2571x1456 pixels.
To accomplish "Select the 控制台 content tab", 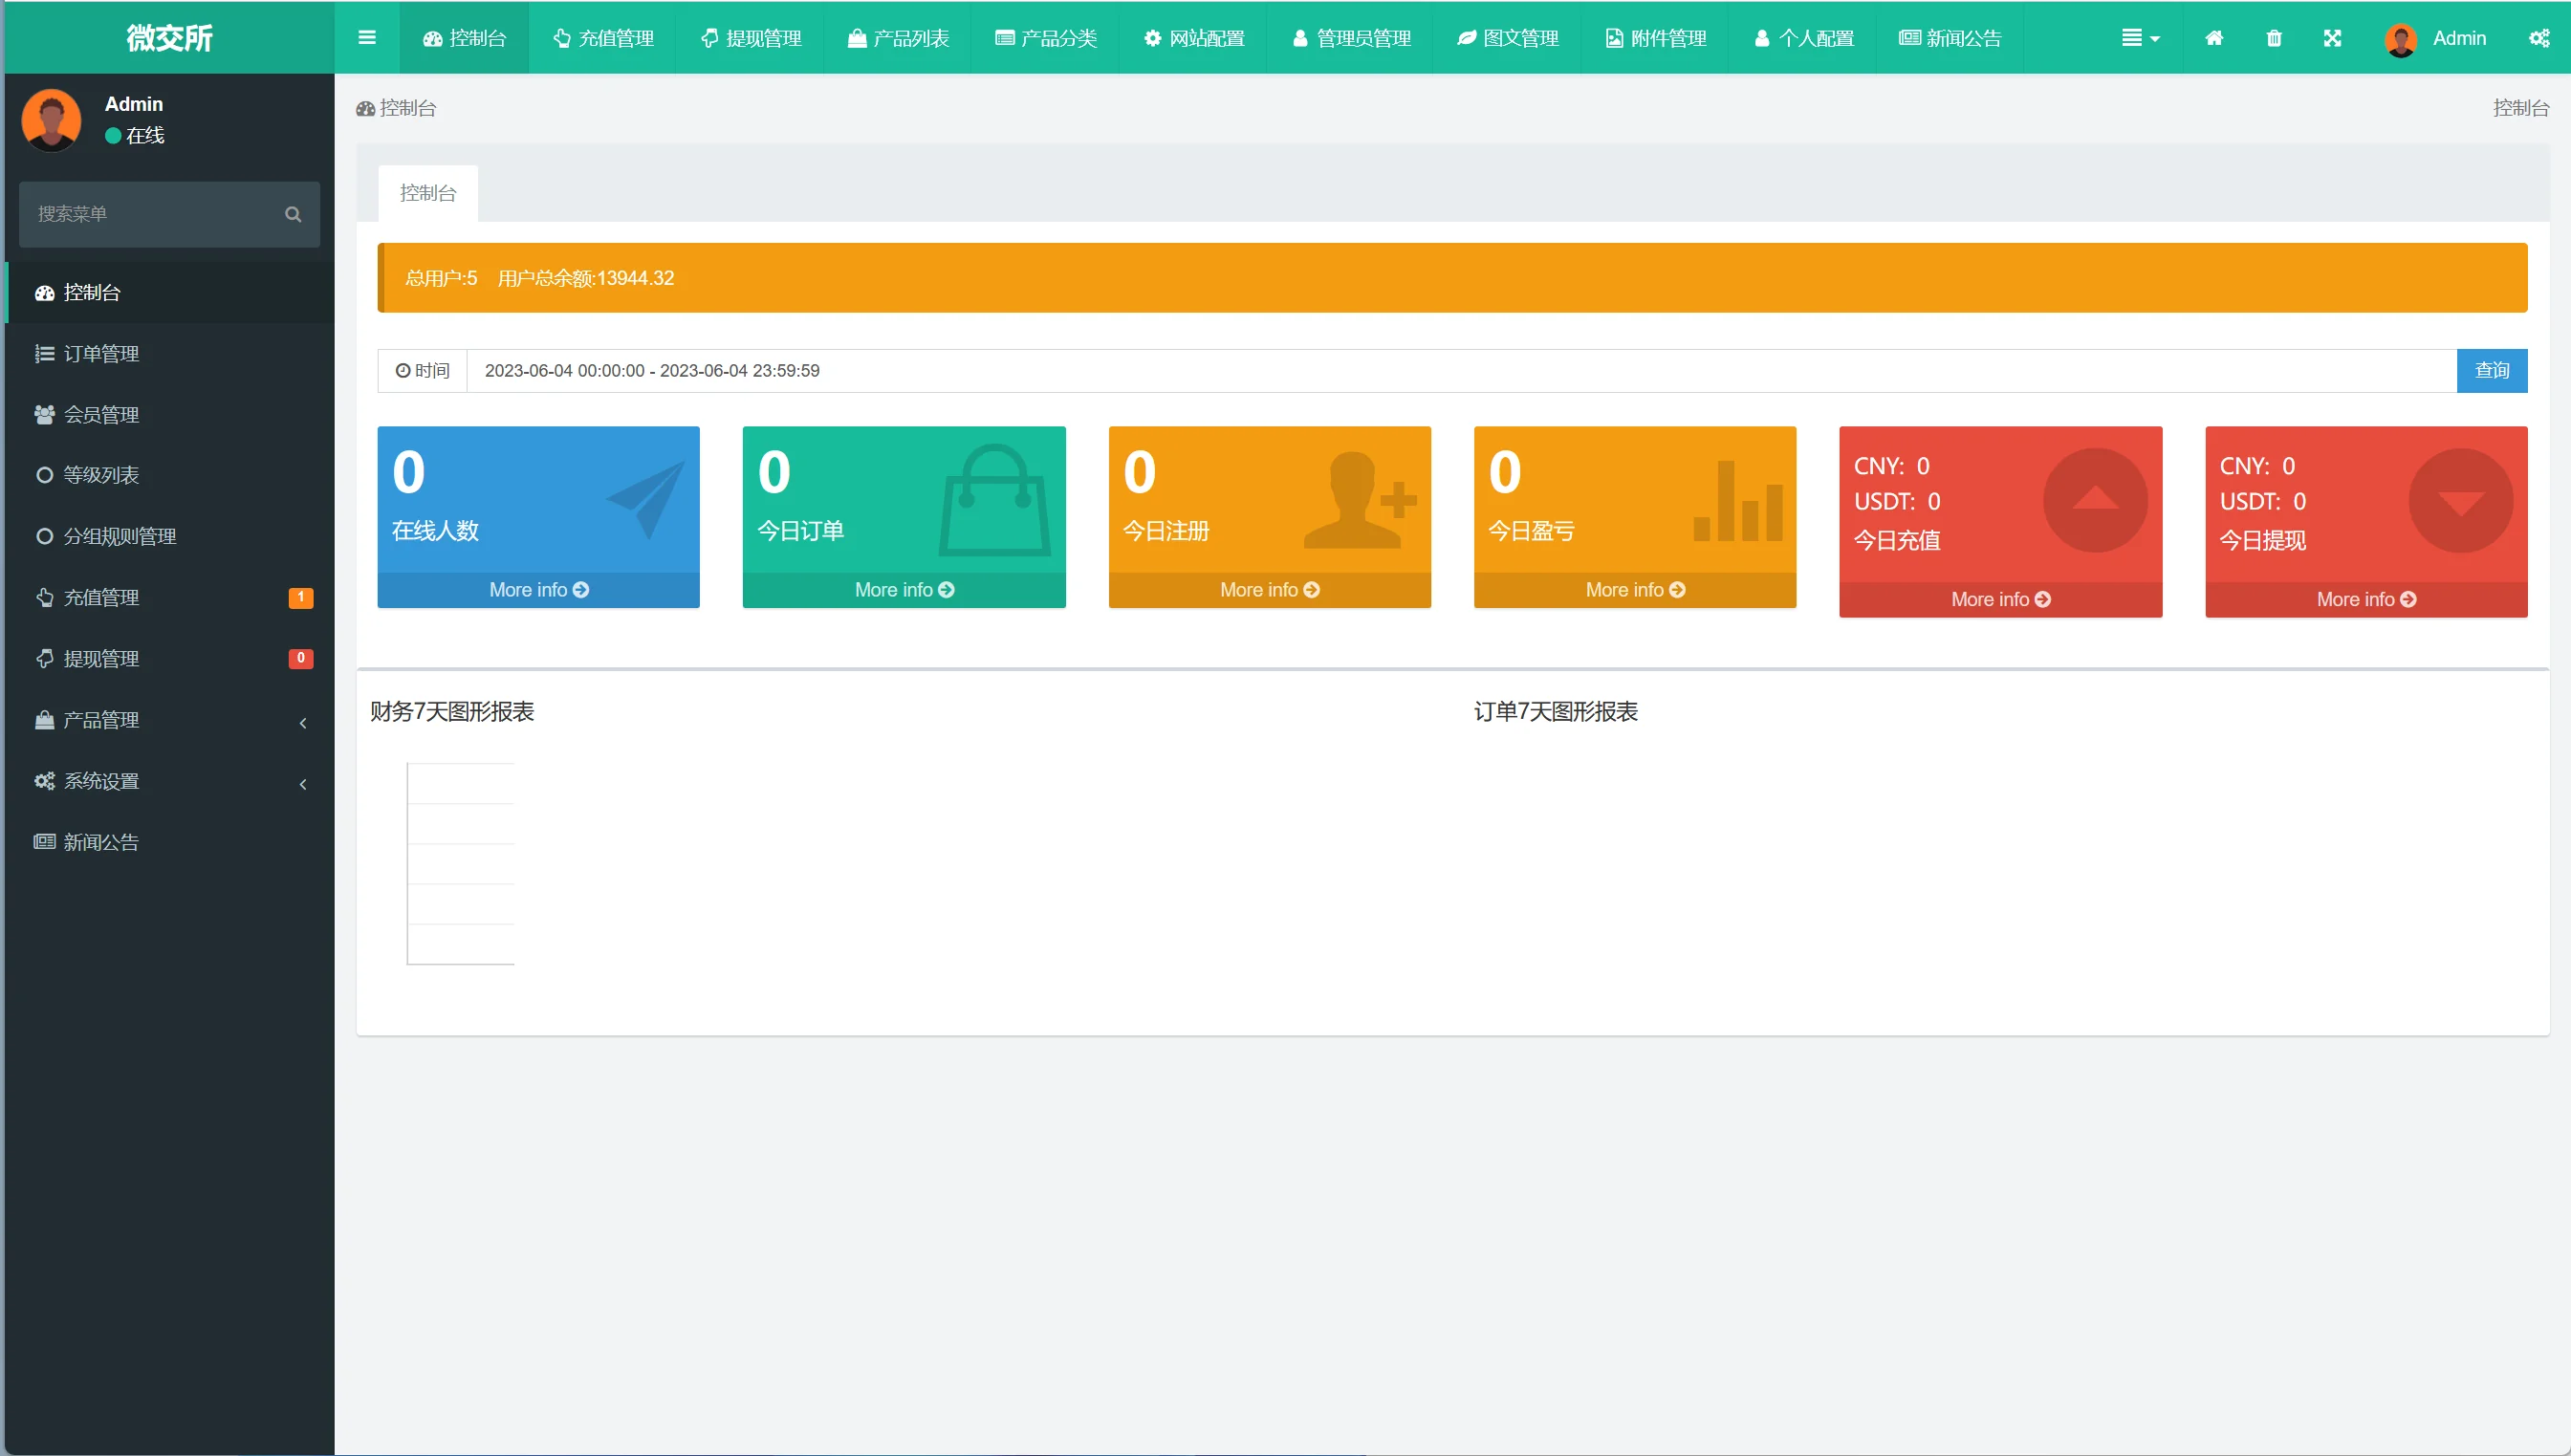I will click(x=428, y=193).
